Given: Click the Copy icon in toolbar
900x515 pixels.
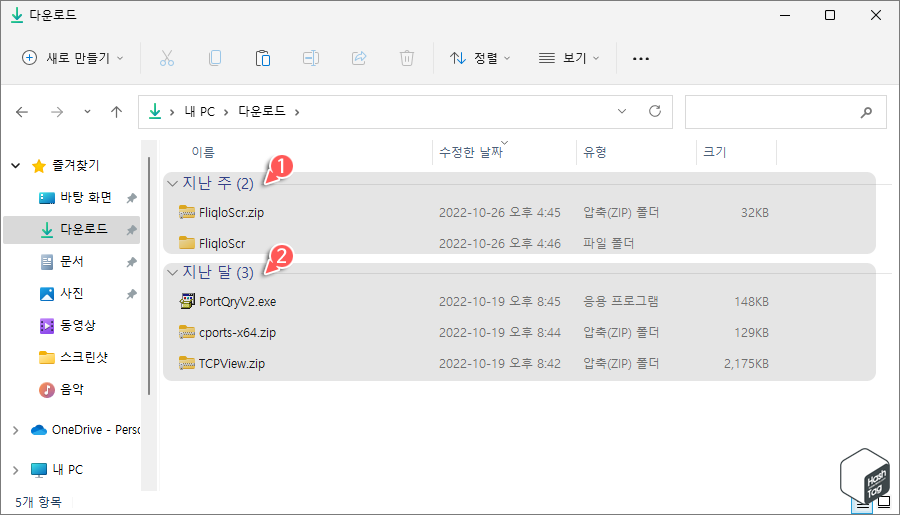Looking at the screenshot, I should [x=215, y=58].
